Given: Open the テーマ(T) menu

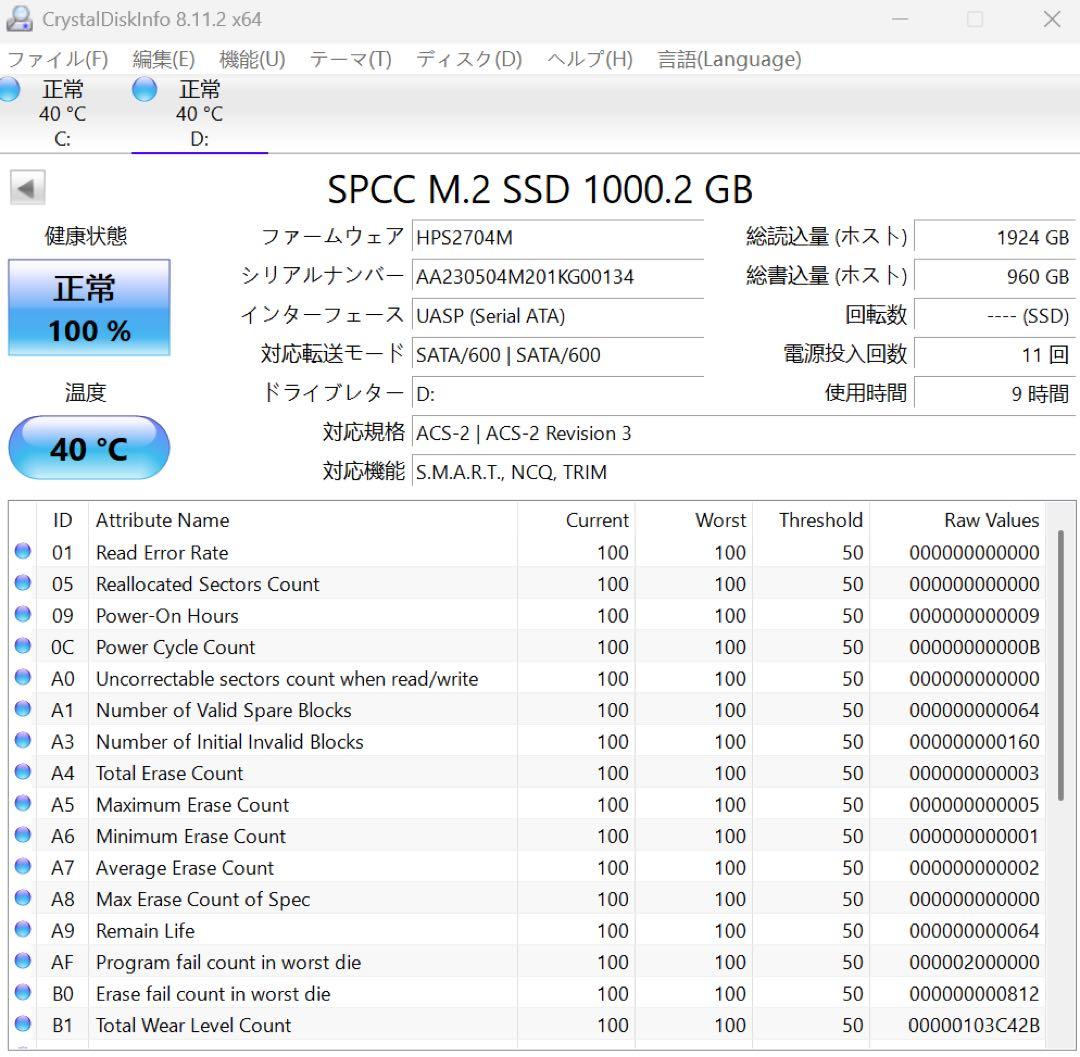Looking at the screenshot, I should [x=351, y=59].
